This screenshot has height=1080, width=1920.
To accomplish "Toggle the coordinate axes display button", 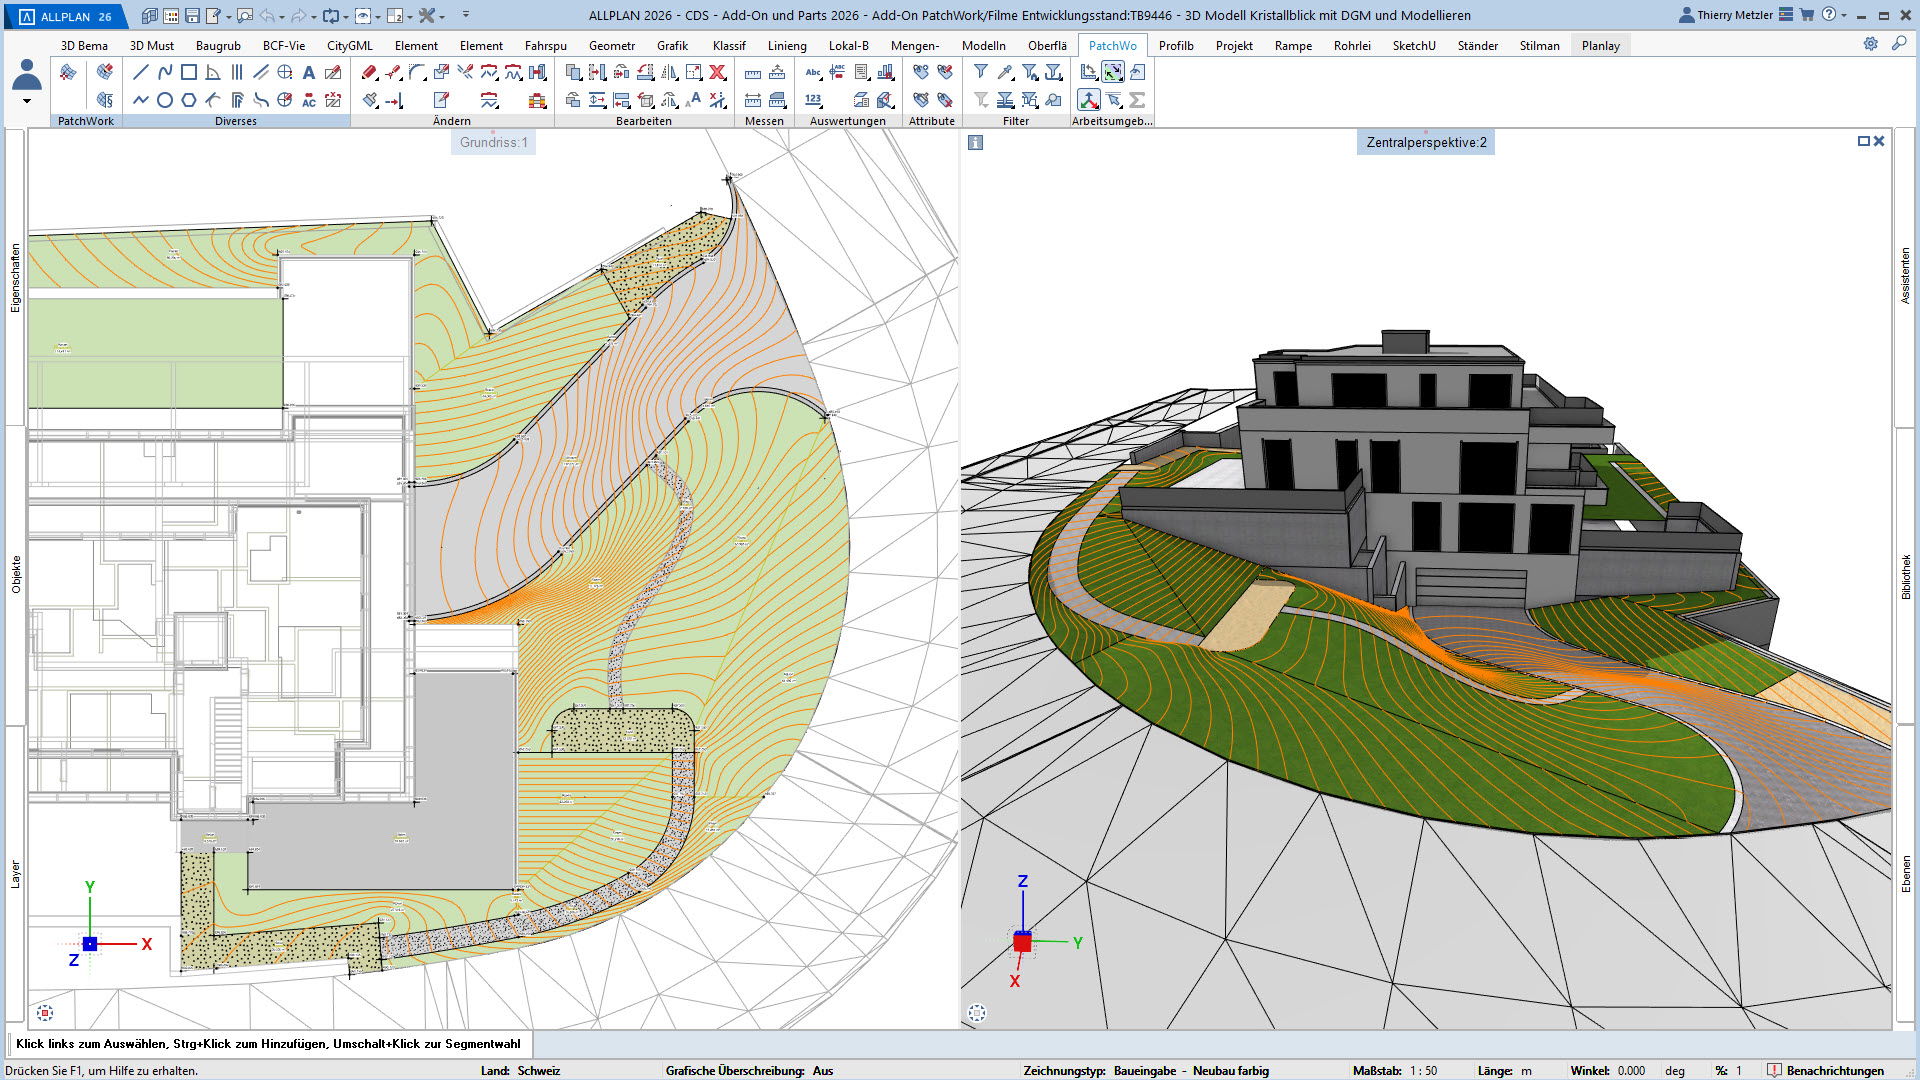I will pyautogui.click(x=1089, y=100).
